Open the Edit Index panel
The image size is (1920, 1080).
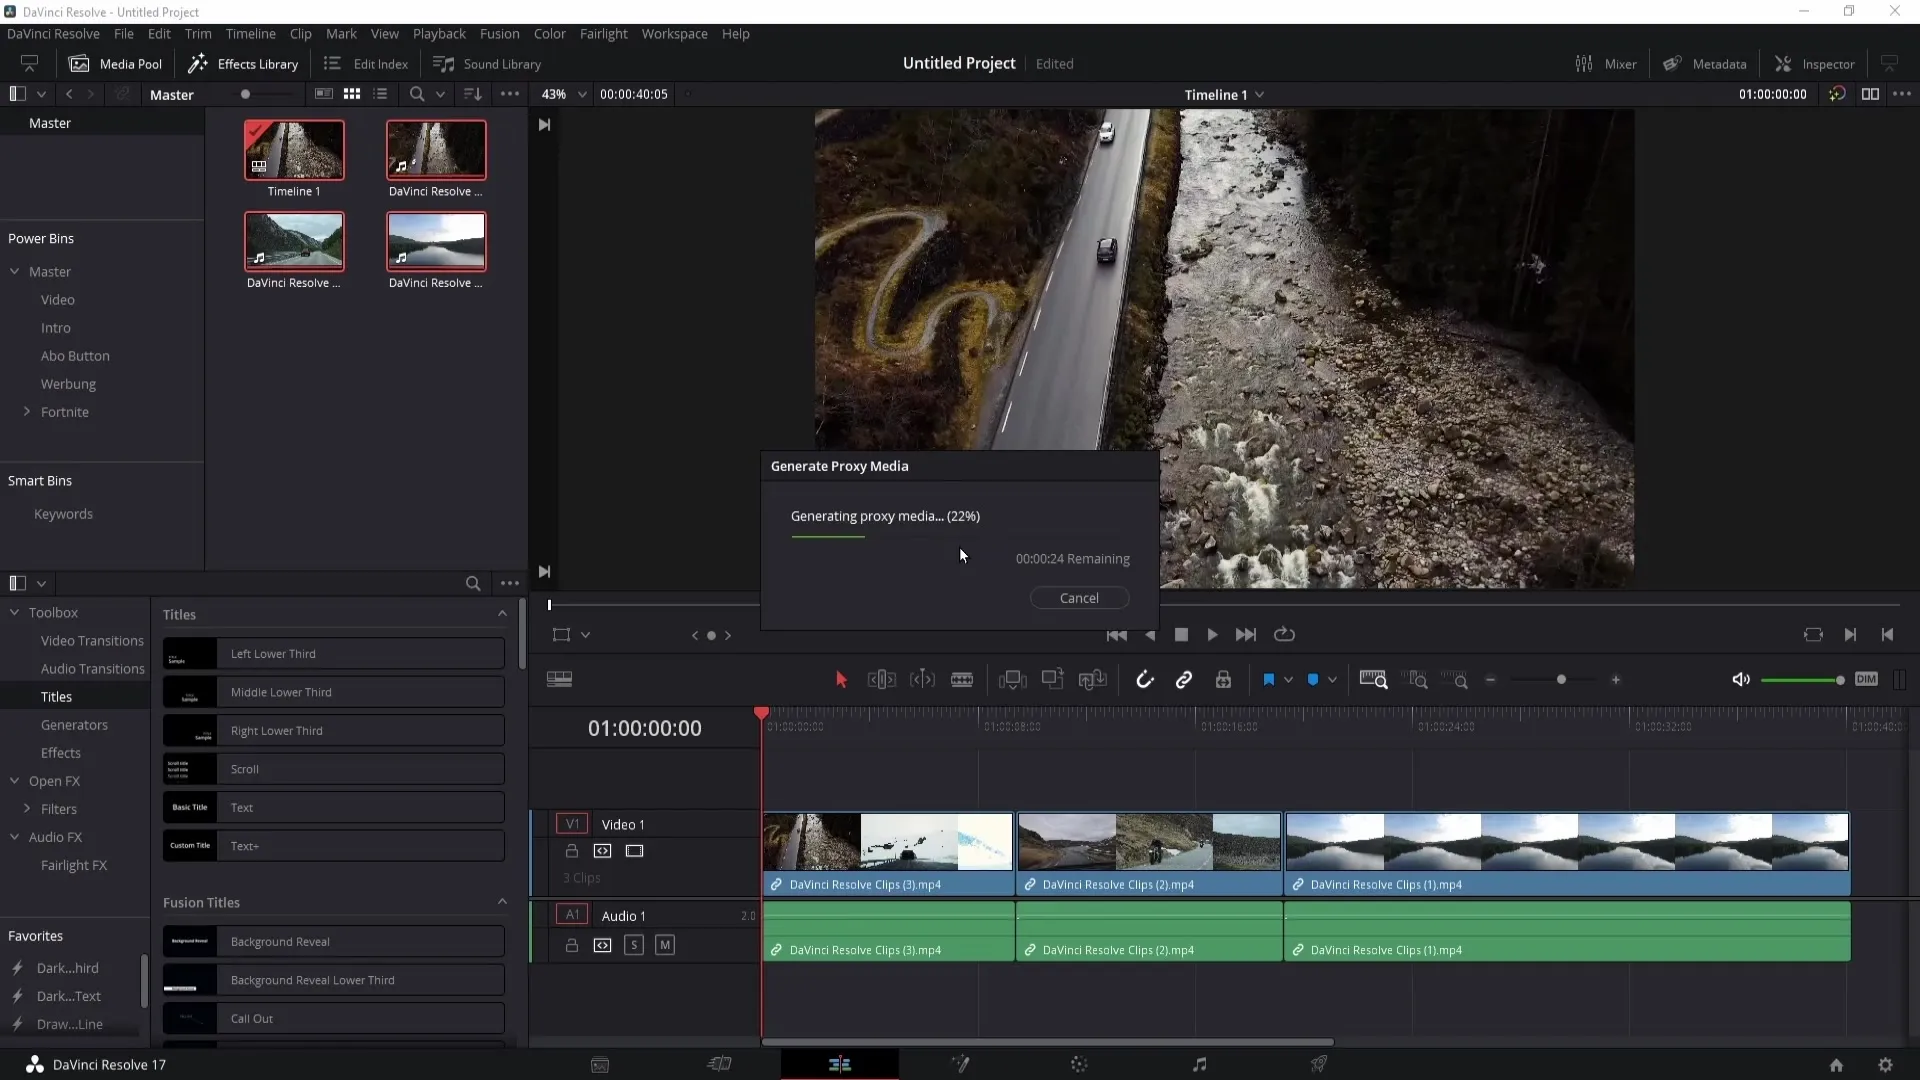tap(366, 64)
